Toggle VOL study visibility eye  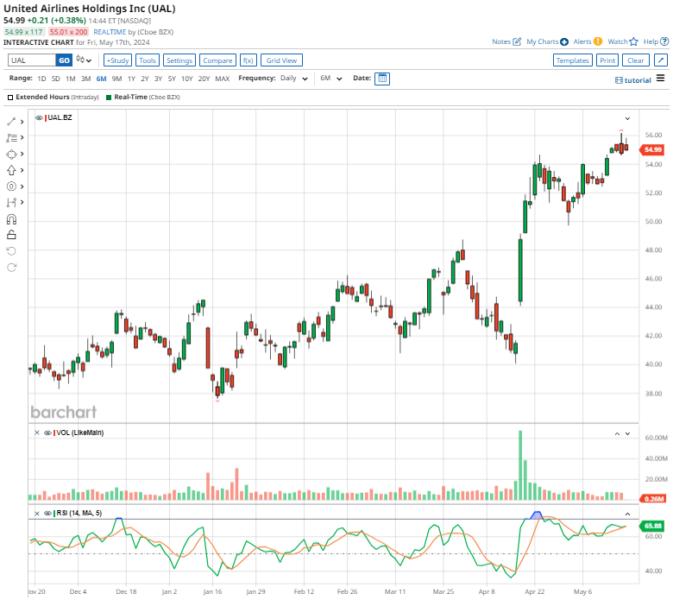(x=48, y=433)
